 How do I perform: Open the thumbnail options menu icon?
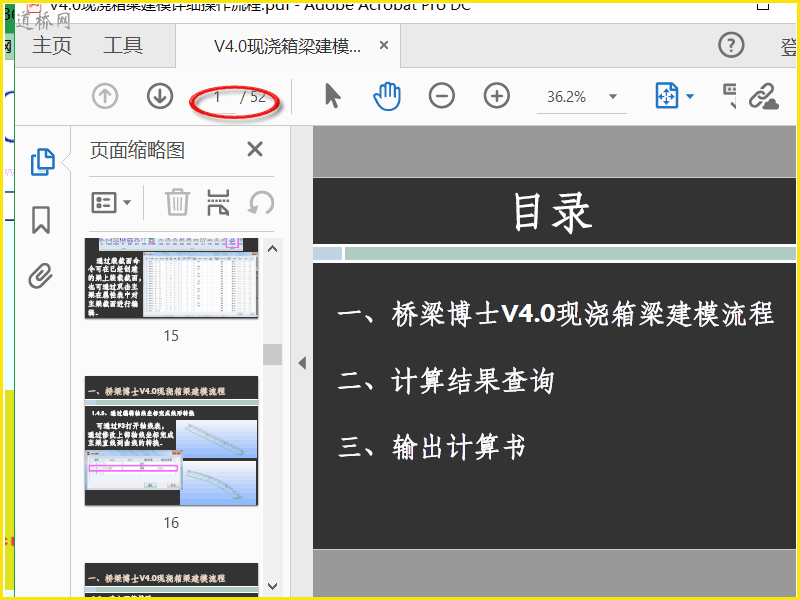[104, 203]
